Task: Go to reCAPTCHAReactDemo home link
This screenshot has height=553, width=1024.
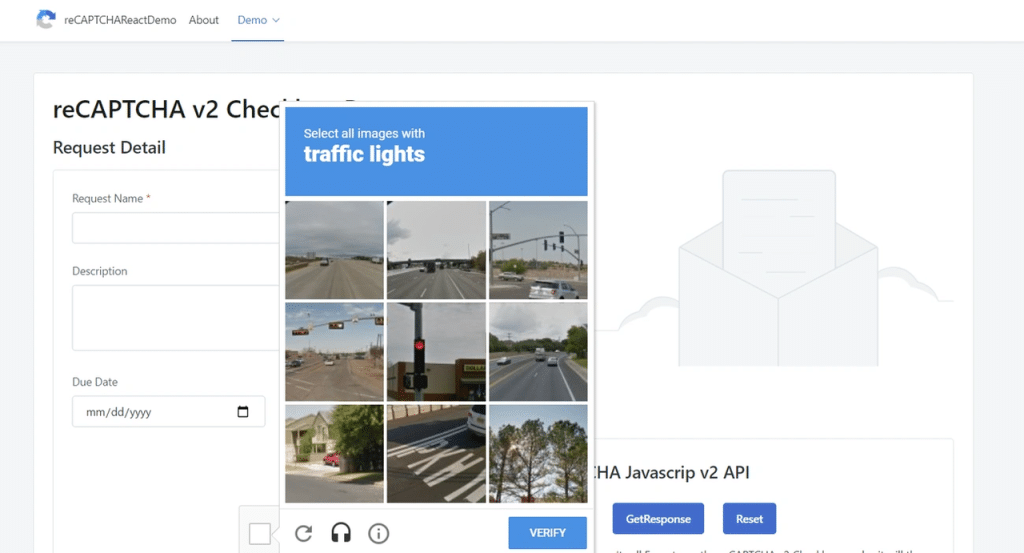Action: (120, 20)
